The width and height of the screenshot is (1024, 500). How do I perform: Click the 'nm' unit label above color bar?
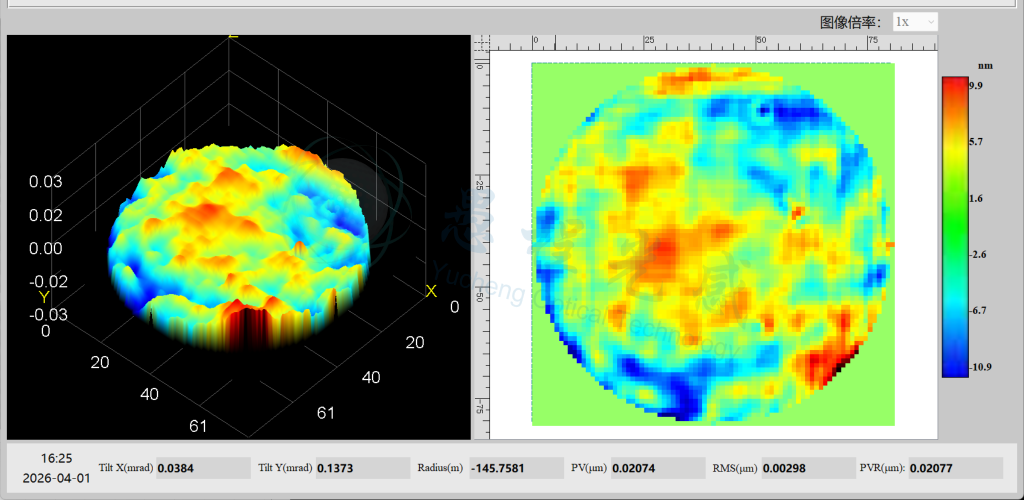[985, 66]
